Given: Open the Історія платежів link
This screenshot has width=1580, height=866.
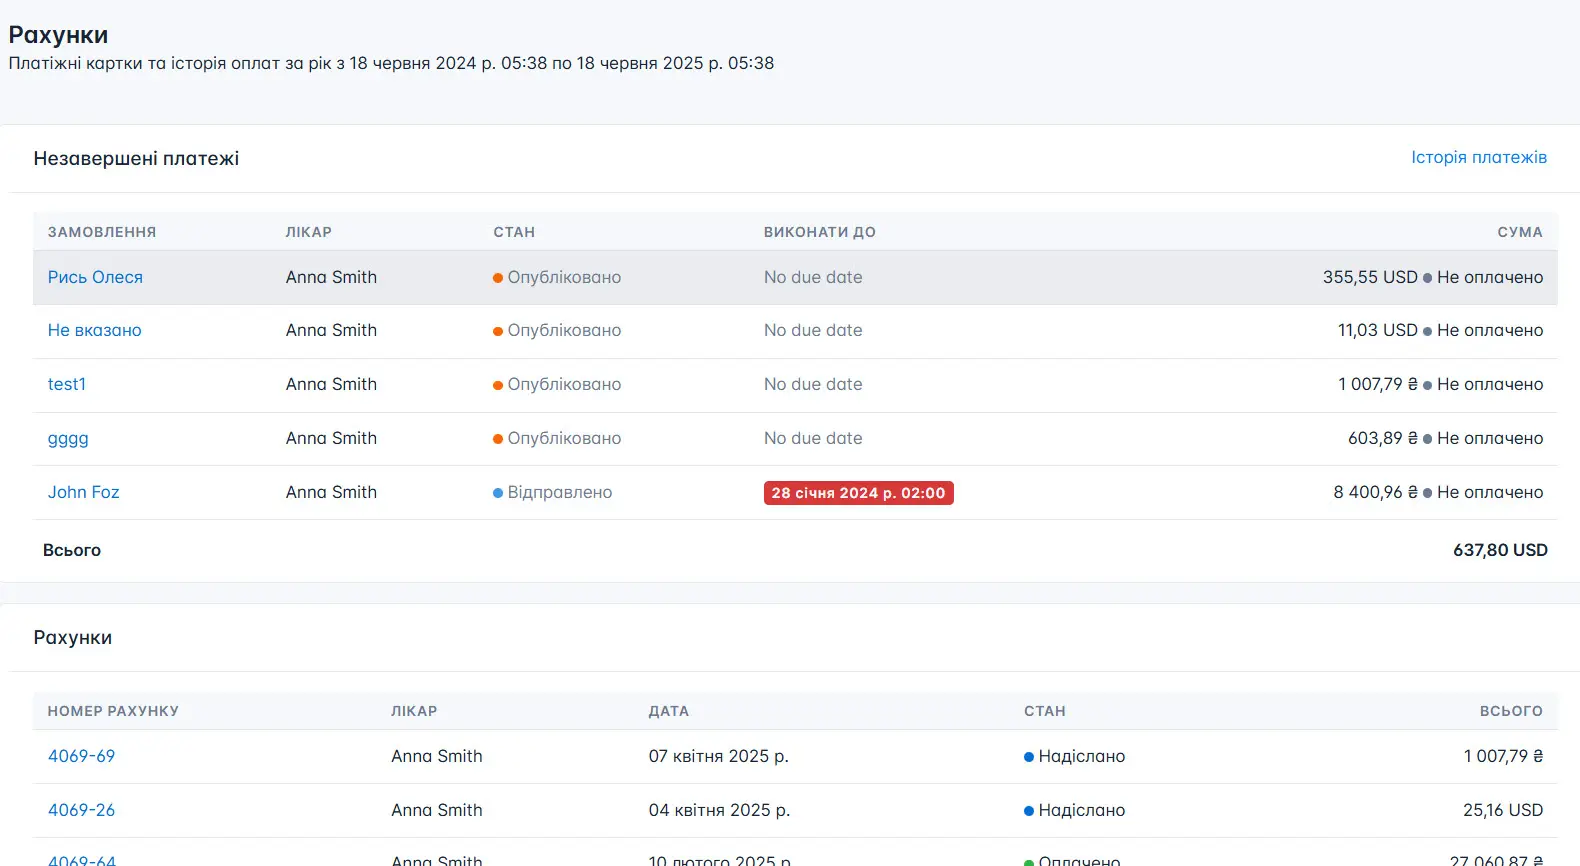Looking at the screenshot, I should click(1478, 157).
